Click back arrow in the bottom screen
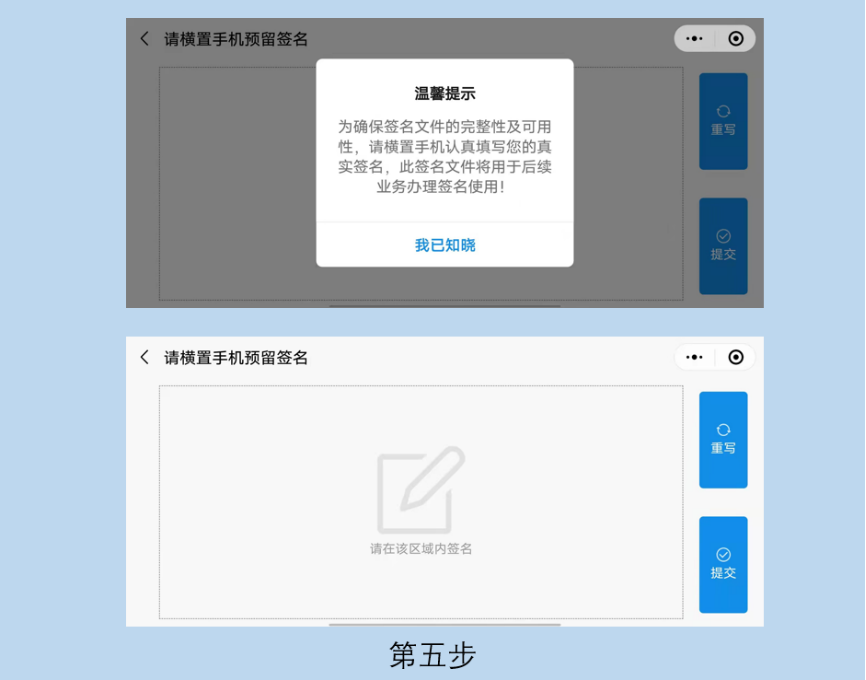Image resolution: width=866 pixels, height=680 pixels. coord(145,357)
